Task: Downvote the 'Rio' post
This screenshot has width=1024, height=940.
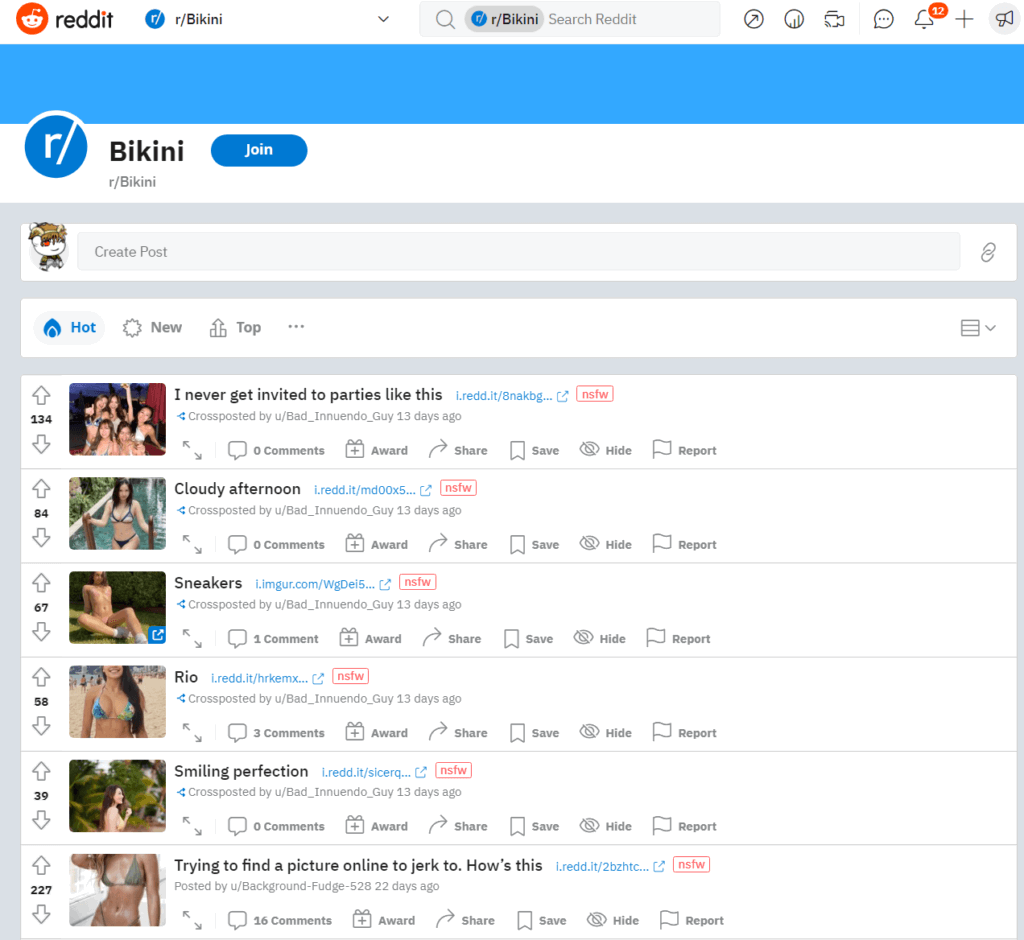Action: [x=41, y=726]
